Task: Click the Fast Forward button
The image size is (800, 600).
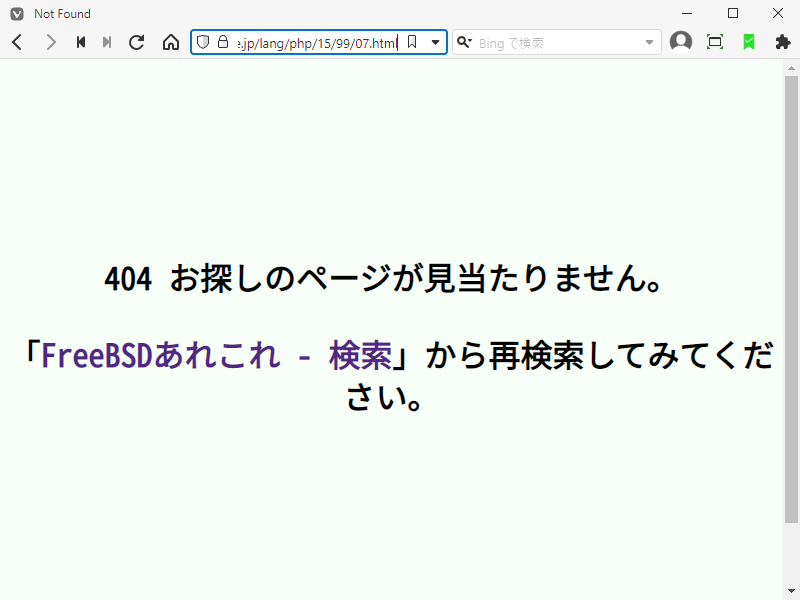Action: 107,42
